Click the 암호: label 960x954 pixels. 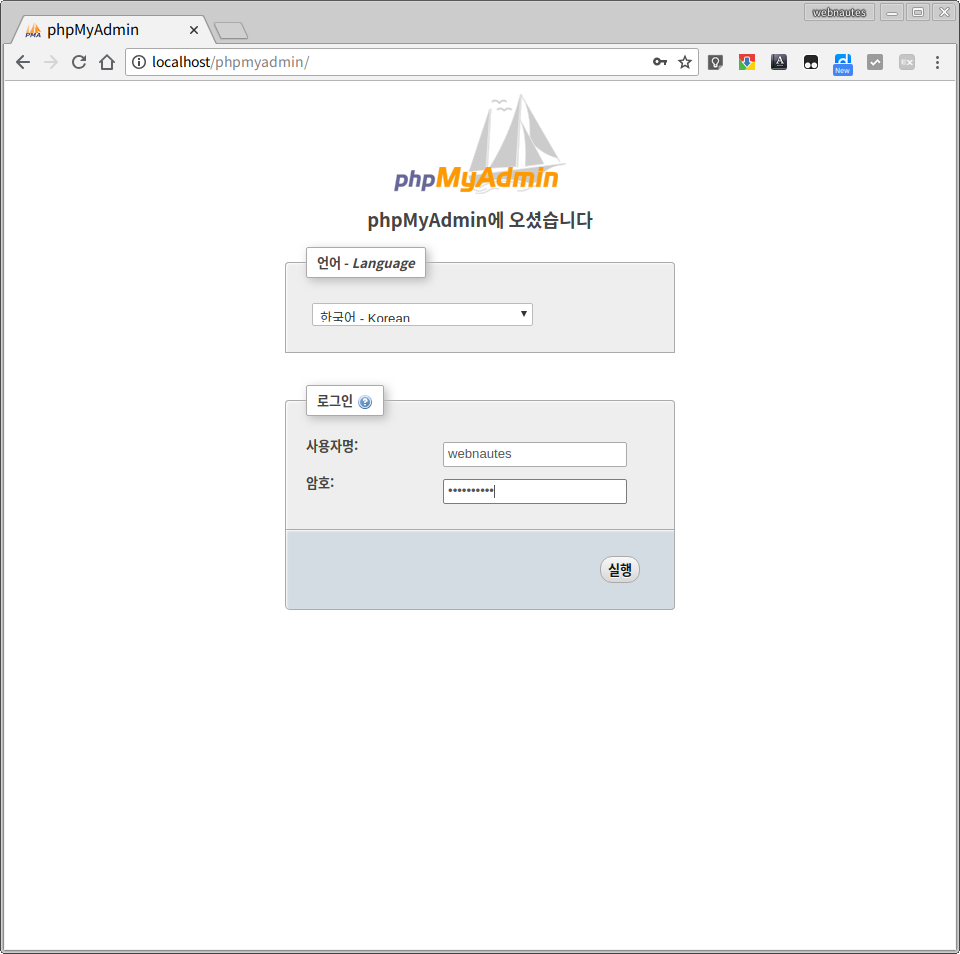click(320, 483)
